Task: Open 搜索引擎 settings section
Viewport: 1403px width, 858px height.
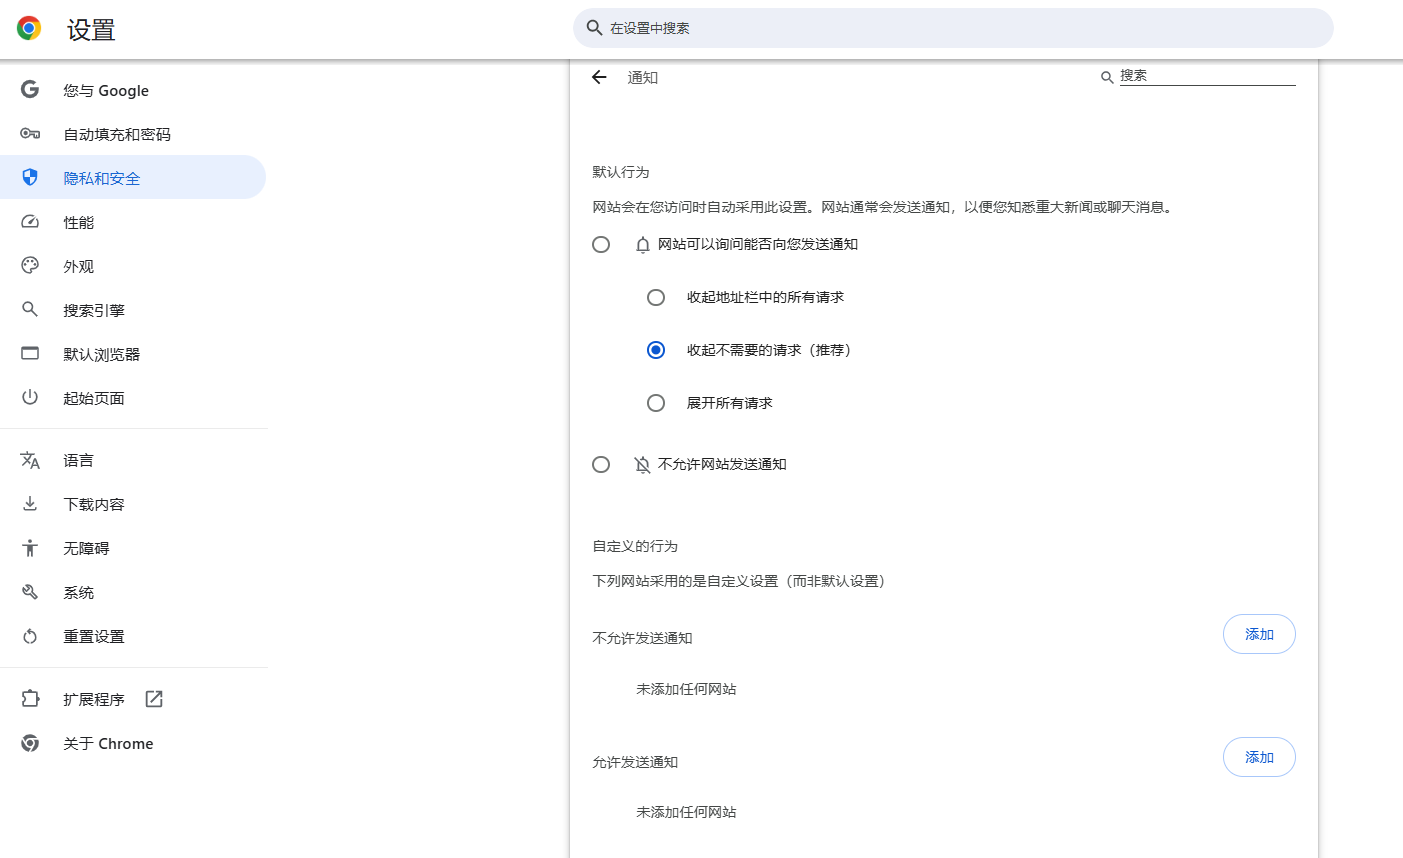Action: pyautogui.click(x=133, y=310)
